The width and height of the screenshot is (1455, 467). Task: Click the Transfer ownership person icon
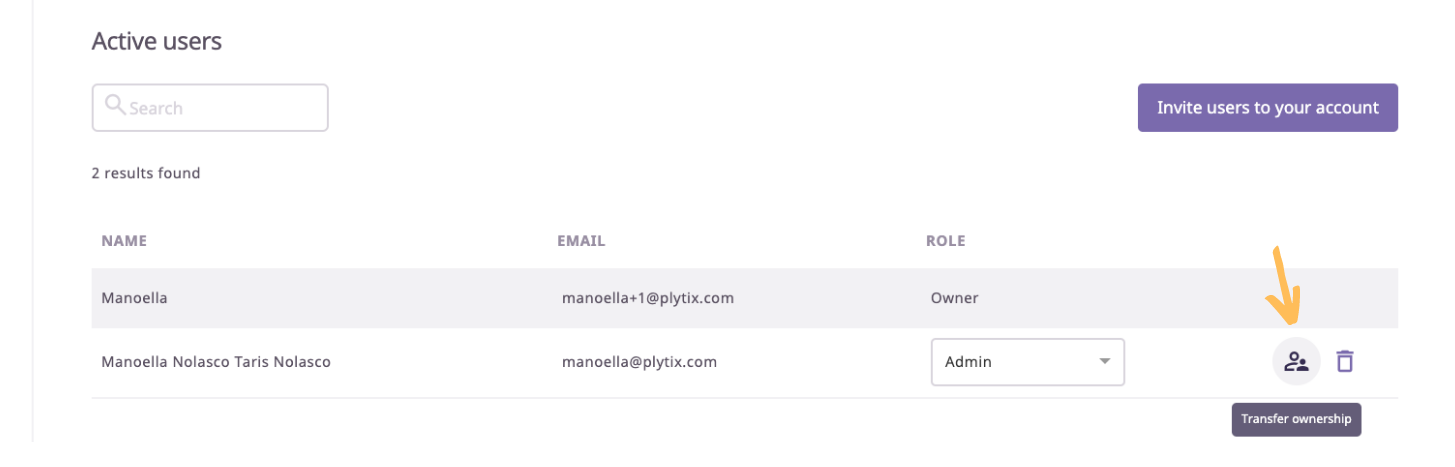[1296, 362]
